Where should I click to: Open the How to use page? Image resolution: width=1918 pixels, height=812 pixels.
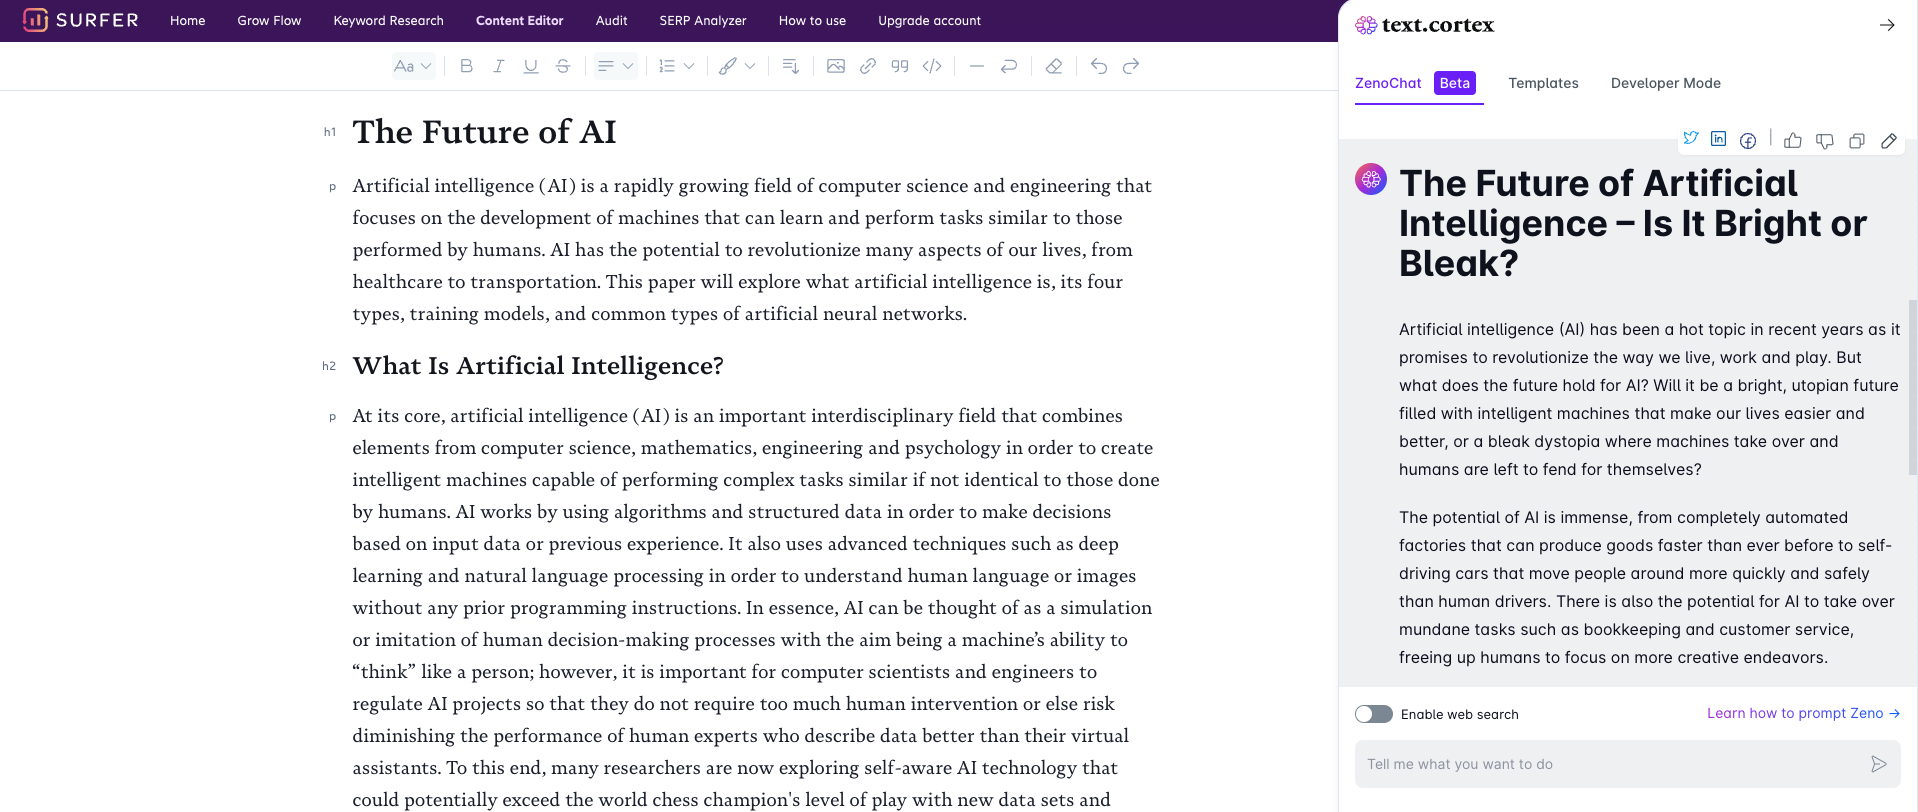[812, 20]
